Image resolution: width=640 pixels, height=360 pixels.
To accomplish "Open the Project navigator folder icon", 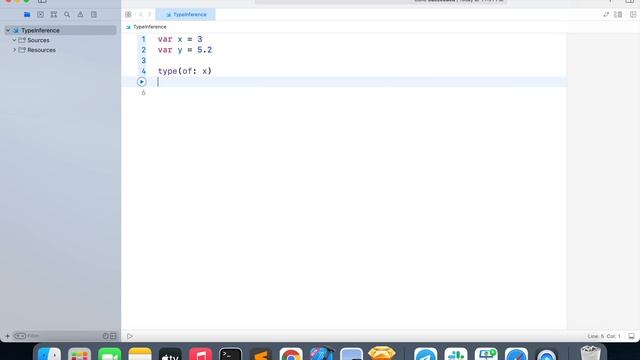I will coord(27,15).
